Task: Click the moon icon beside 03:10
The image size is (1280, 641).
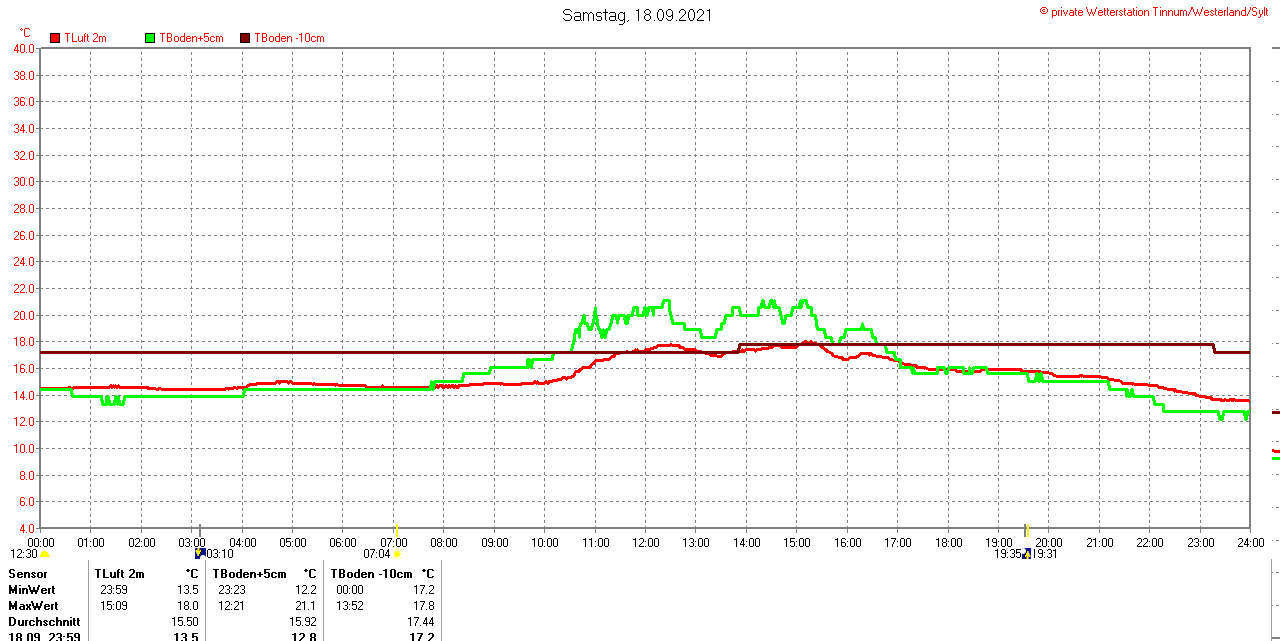Action: point(199,553)
